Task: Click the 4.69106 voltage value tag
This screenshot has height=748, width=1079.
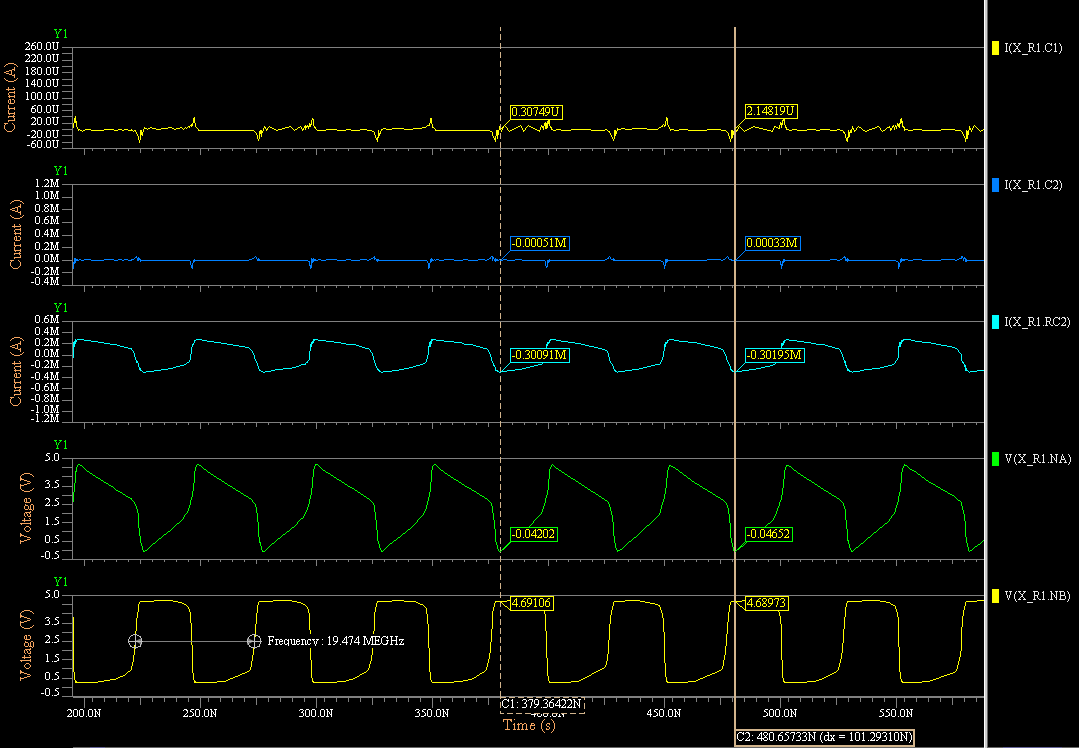Action: [531, 602]
